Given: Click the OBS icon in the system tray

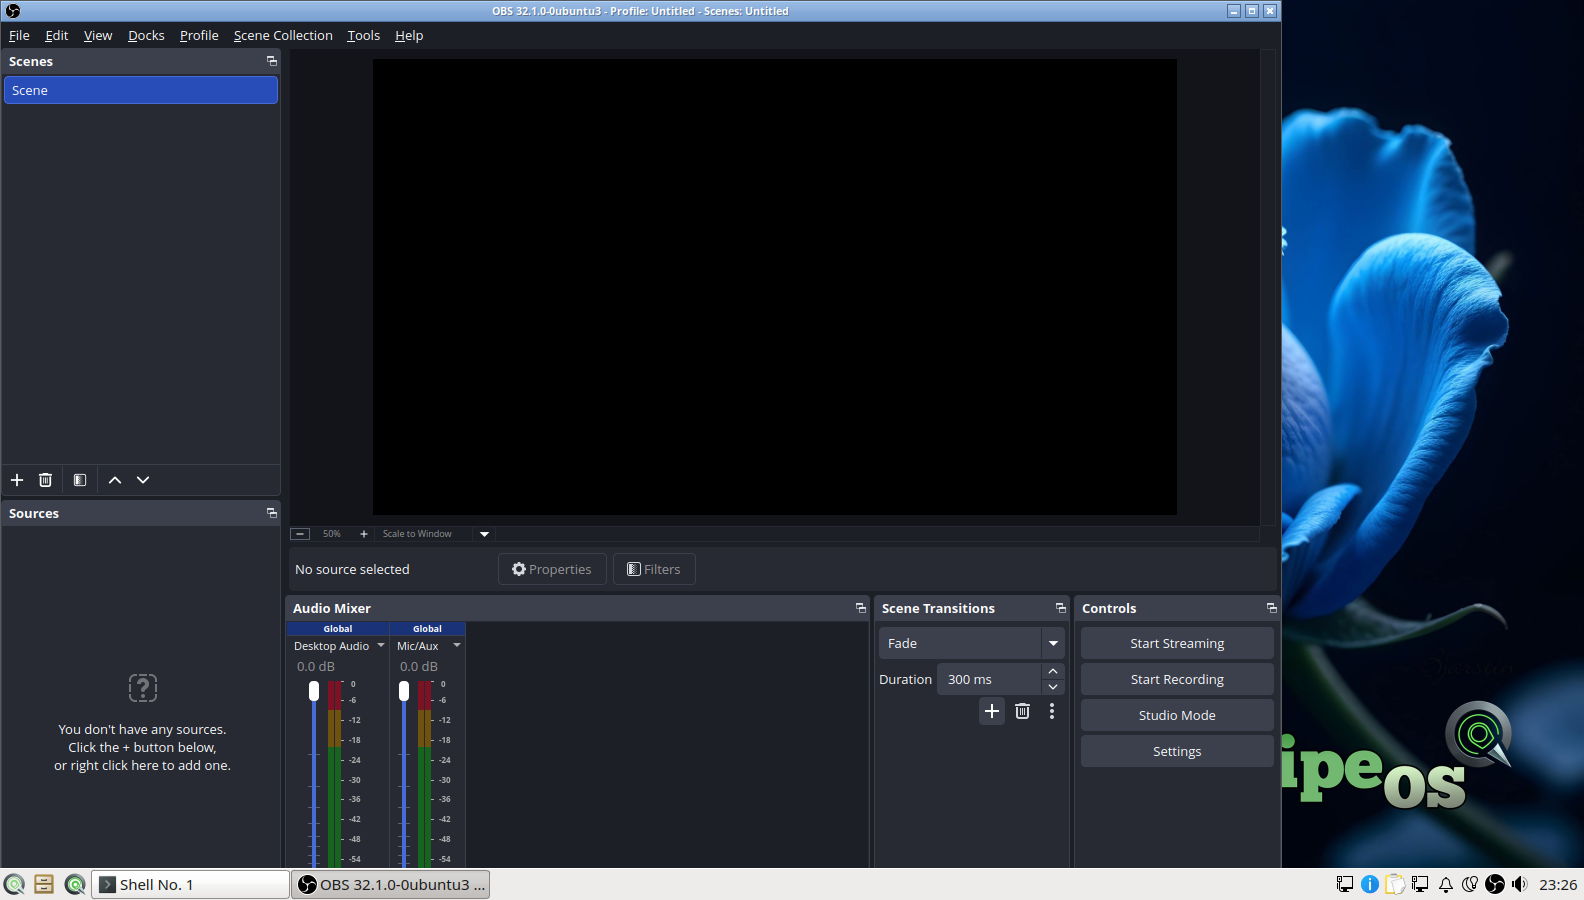Looking at the screenshot, I should tap(1495, 884).
